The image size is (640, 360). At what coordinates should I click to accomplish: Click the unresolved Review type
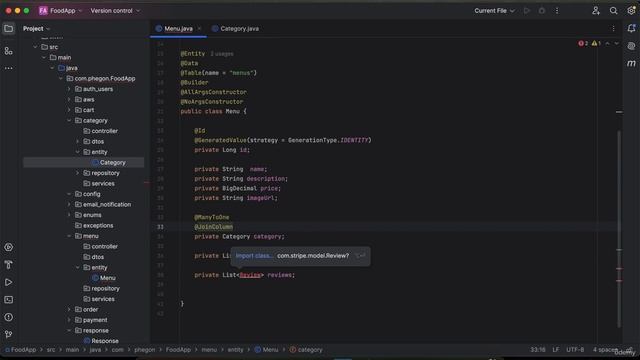250,275
